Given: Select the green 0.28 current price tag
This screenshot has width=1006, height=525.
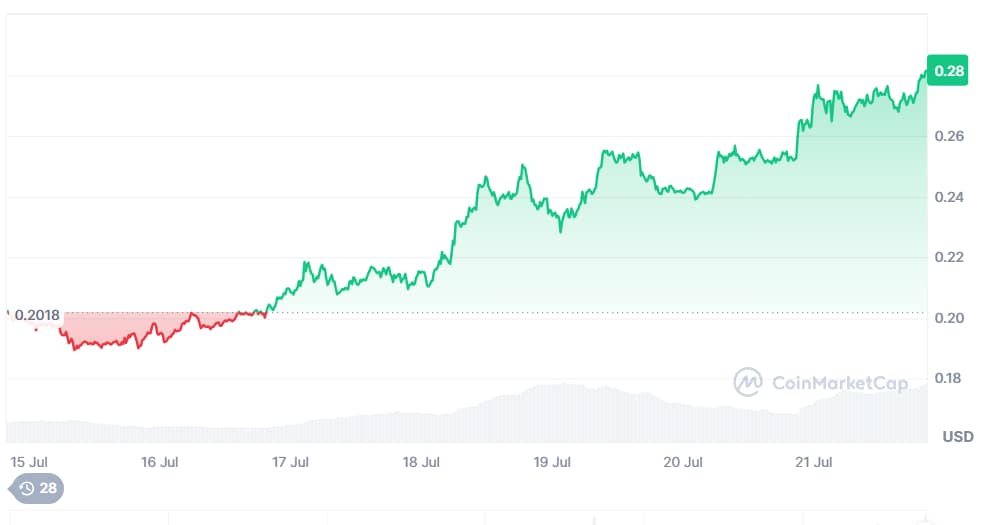Looking at the screenshot, I should (x=948, y=71).
